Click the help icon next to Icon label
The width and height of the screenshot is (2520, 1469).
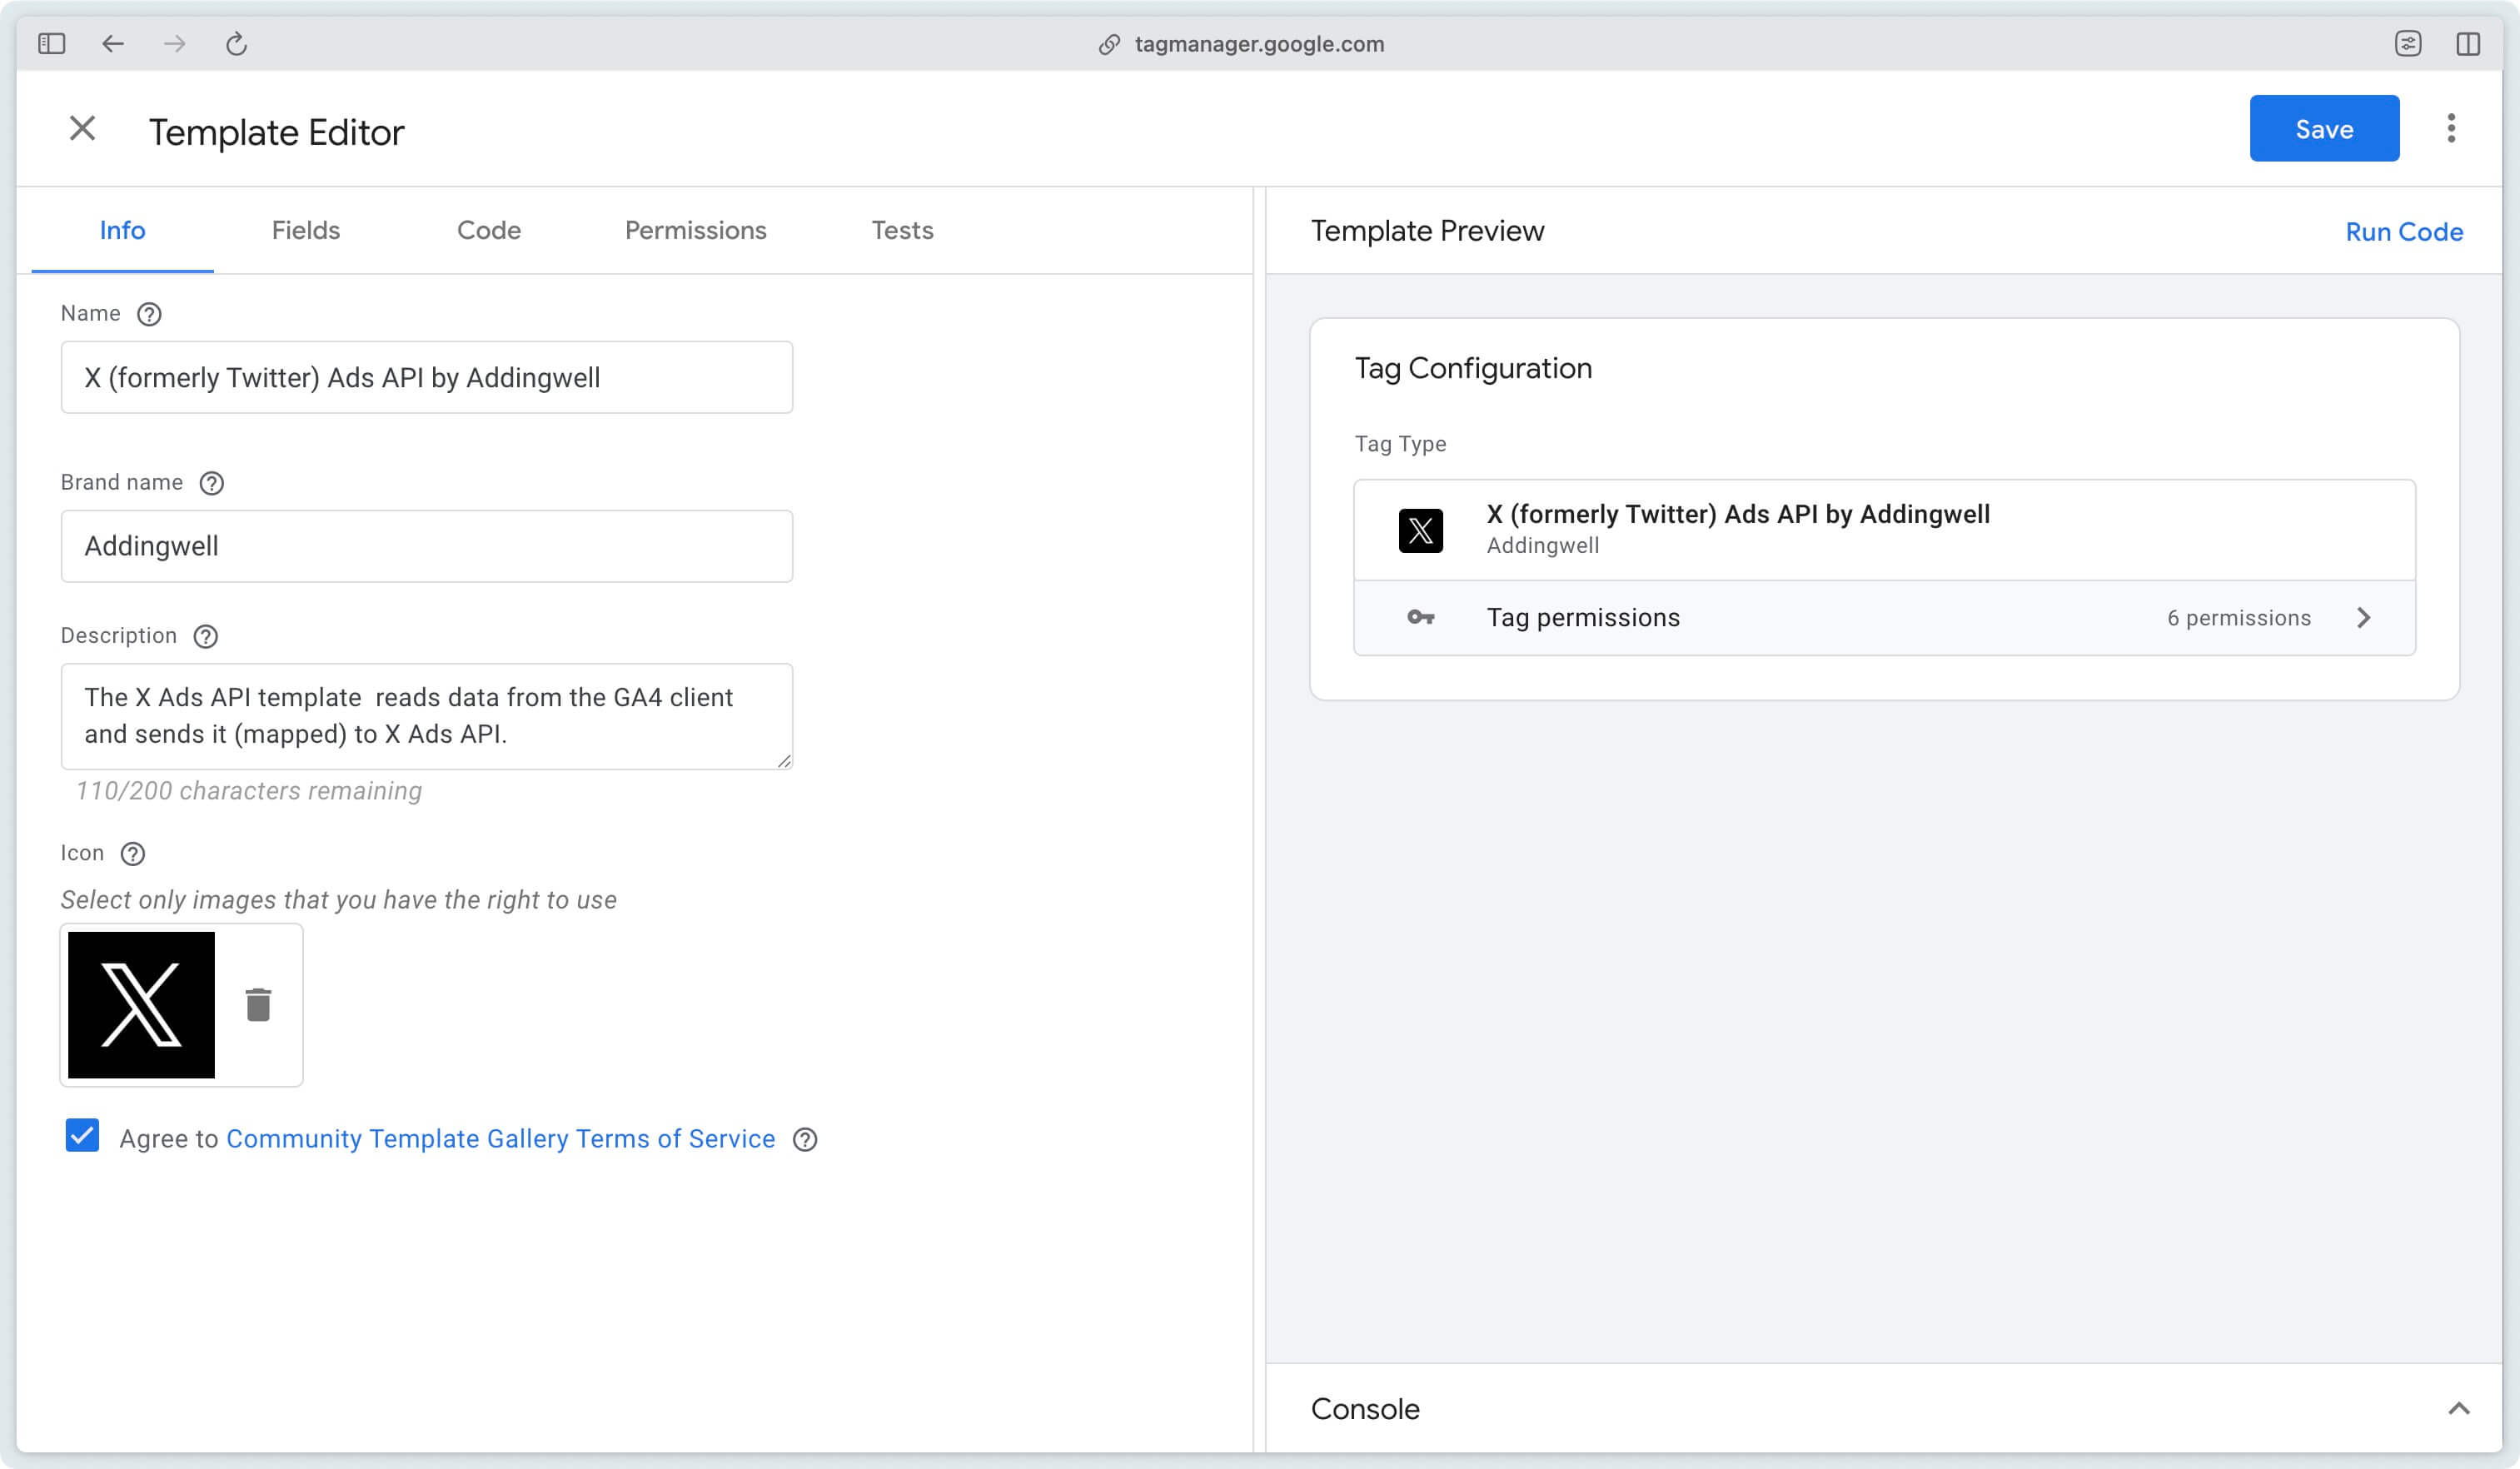[132, 853]
